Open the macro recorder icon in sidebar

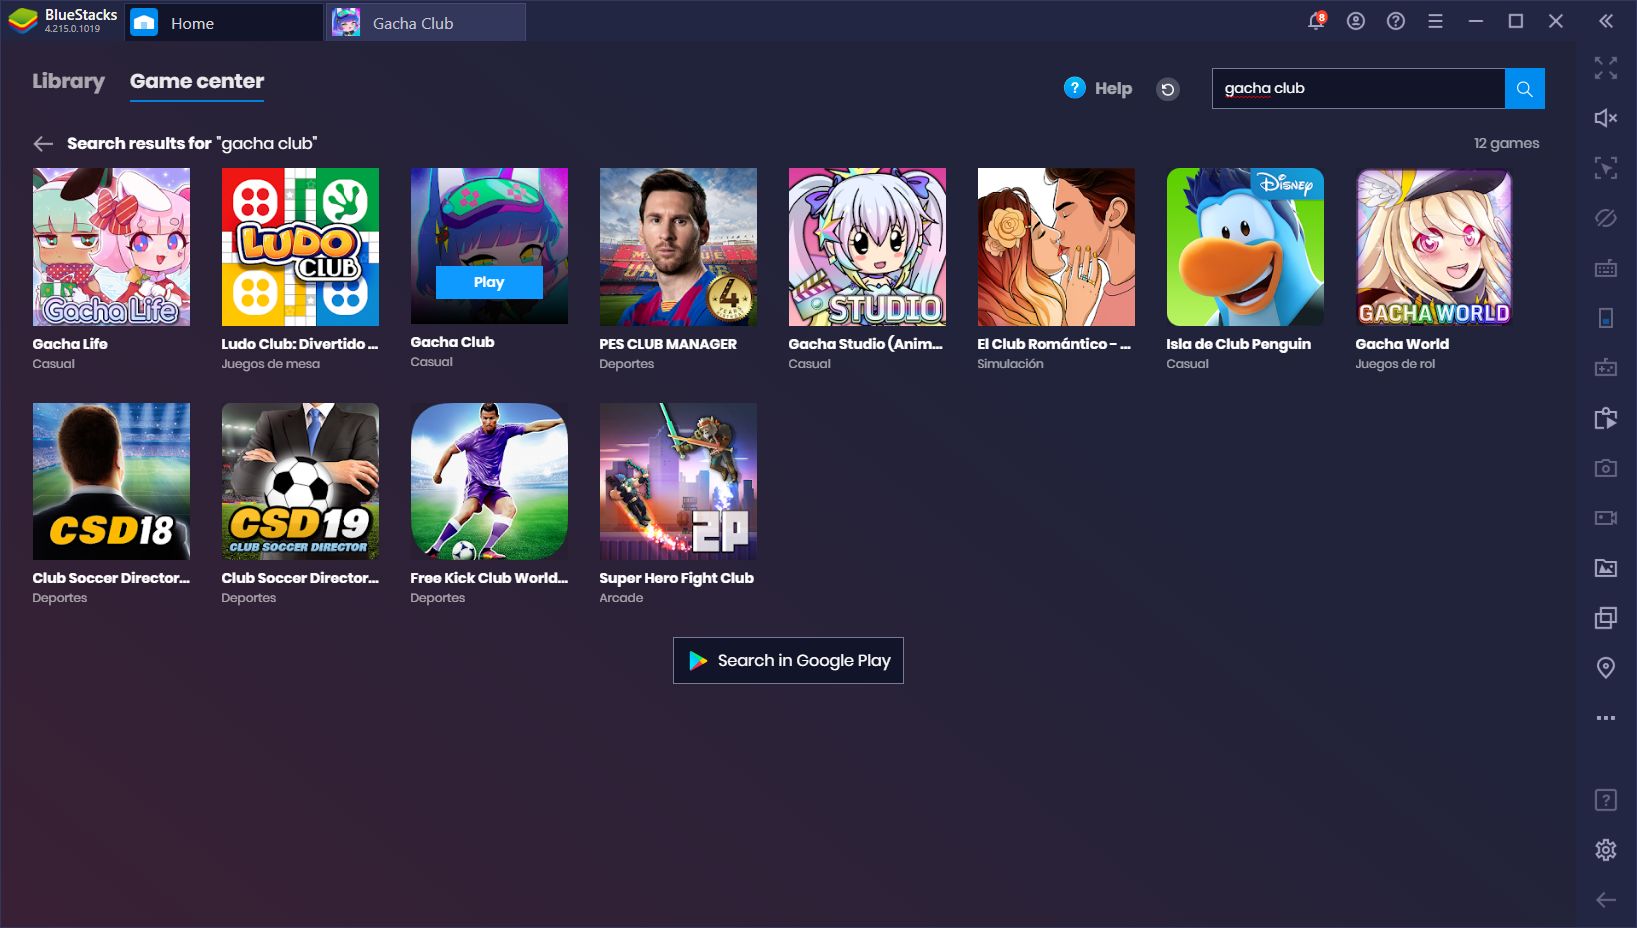click(1606, 367)
